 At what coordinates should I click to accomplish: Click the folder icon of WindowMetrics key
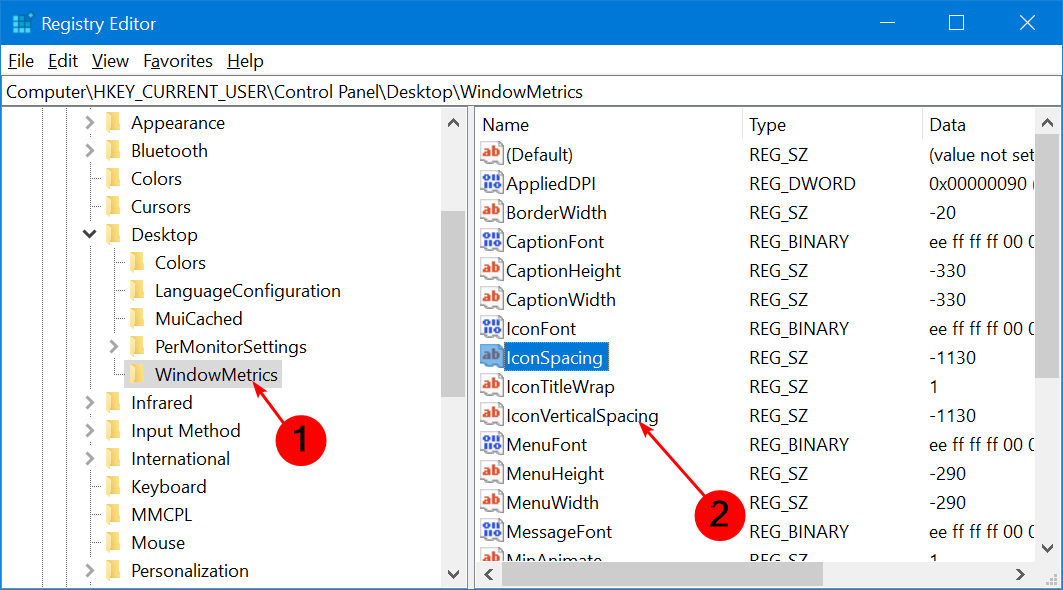coord(137,374)
